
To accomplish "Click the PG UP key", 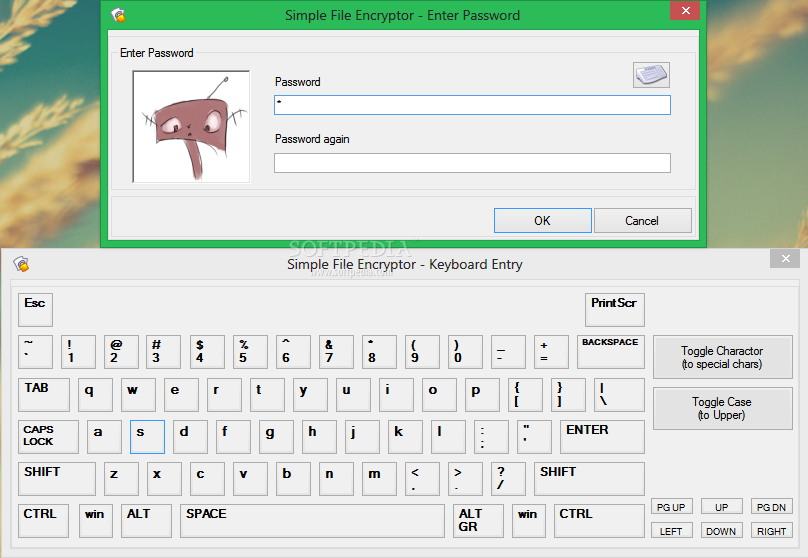I will point(671,506).
